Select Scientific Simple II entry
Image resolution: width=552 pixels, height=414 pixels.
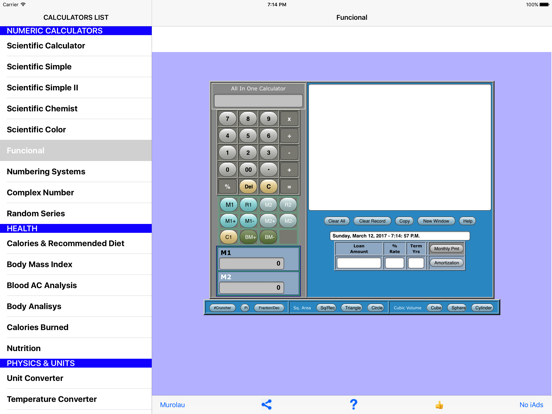76,88
